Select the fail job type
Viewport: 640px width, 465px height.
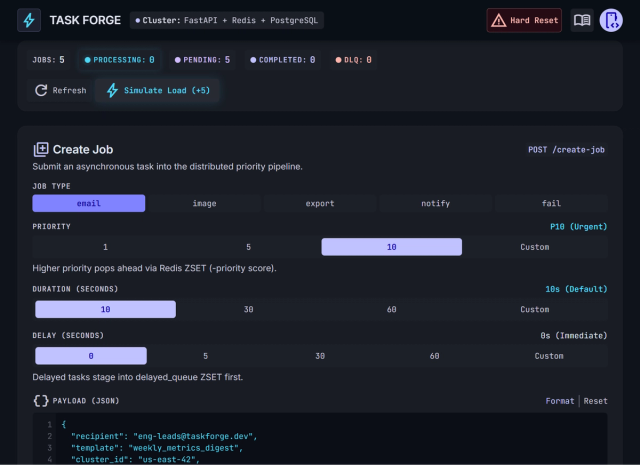tap(551, 203)
